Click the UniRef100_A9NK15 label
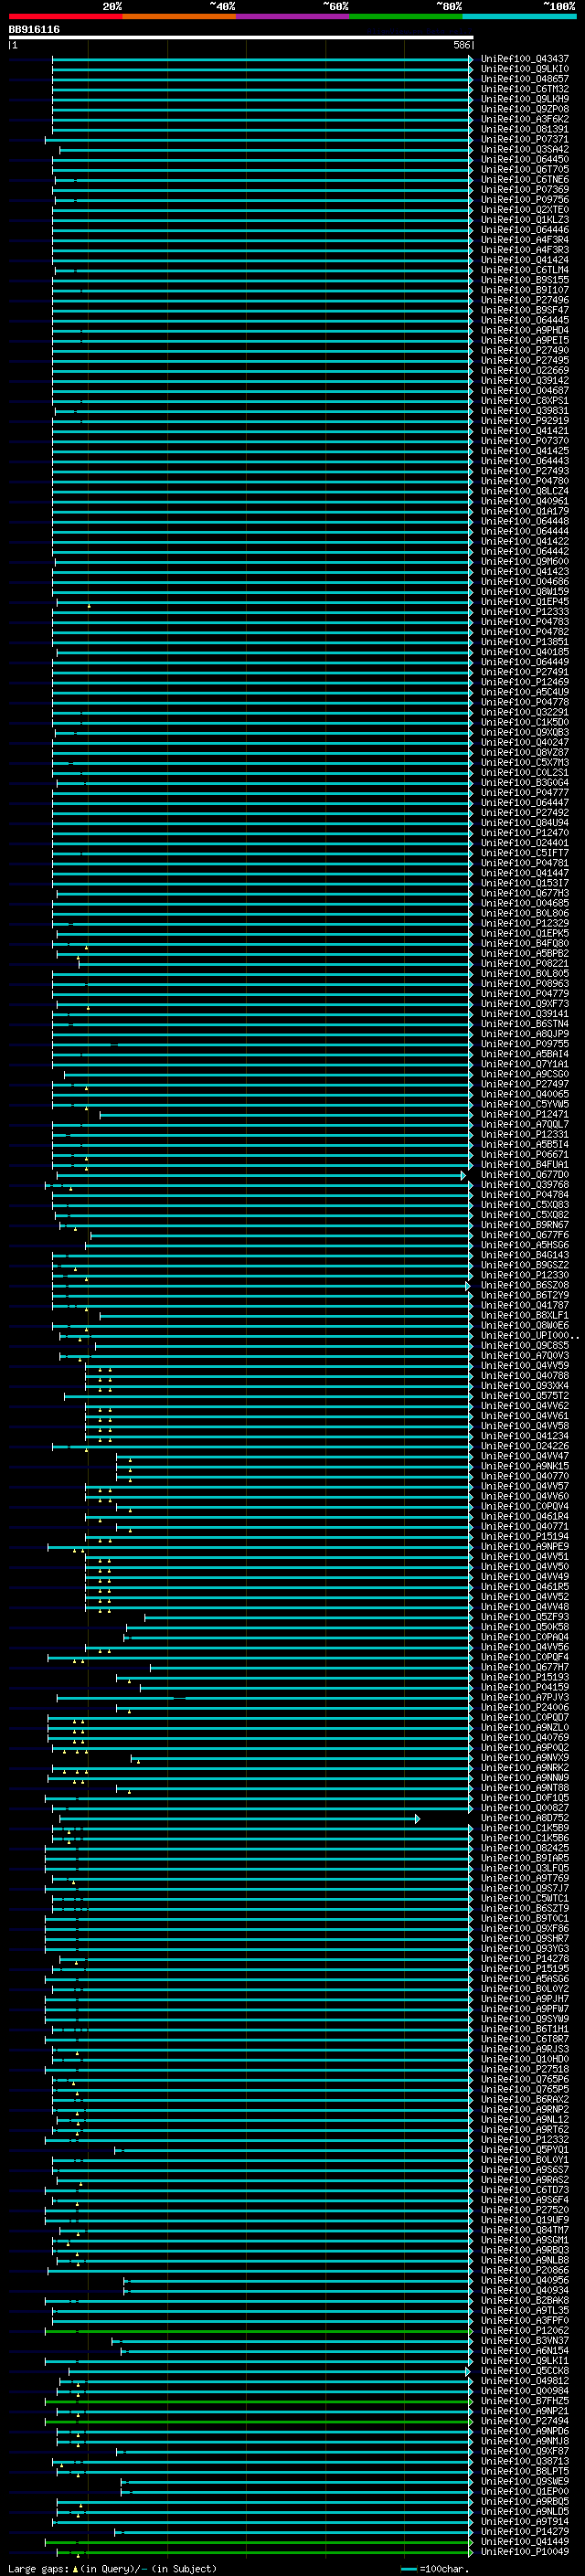This screenshot has height=2576, width=585. click(x=525, y=1466)
